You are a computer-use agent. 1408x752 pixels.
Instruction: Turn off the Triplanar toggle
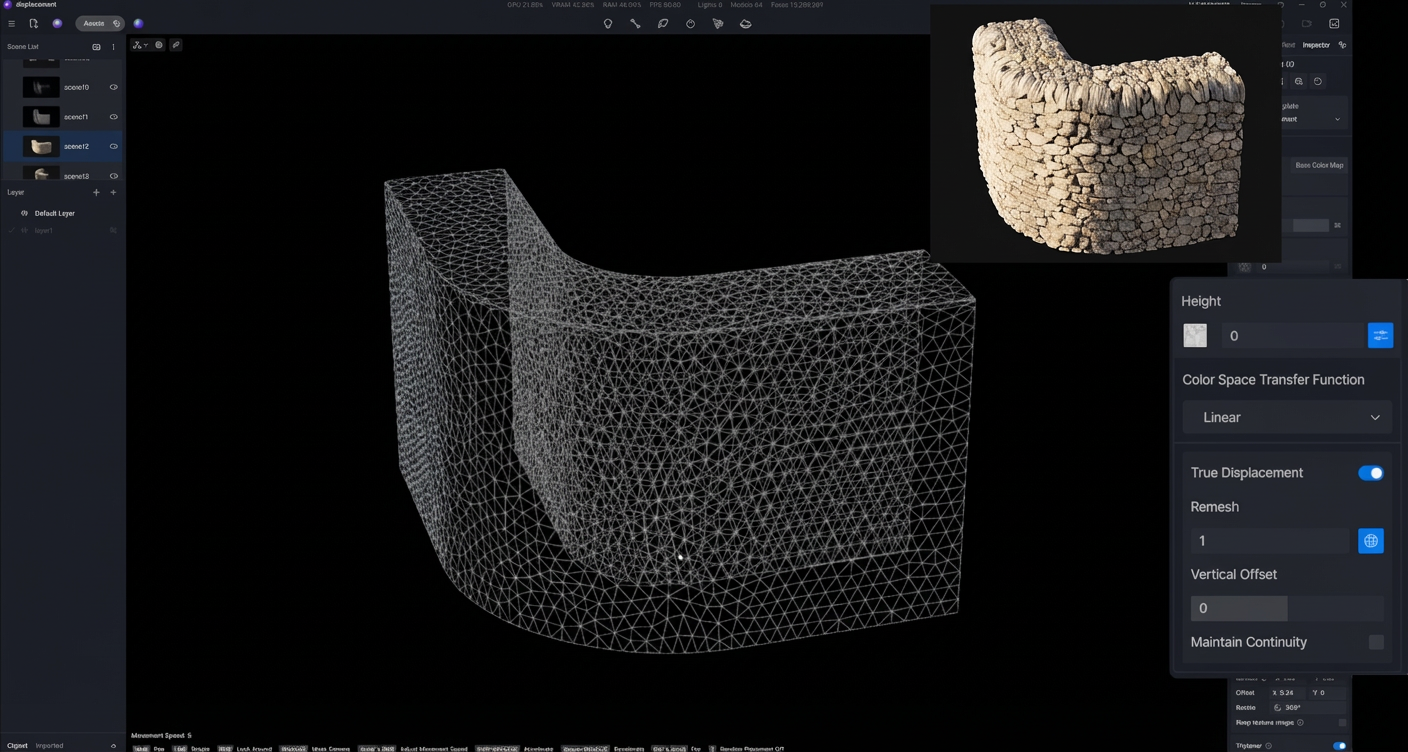(1340, 745)
